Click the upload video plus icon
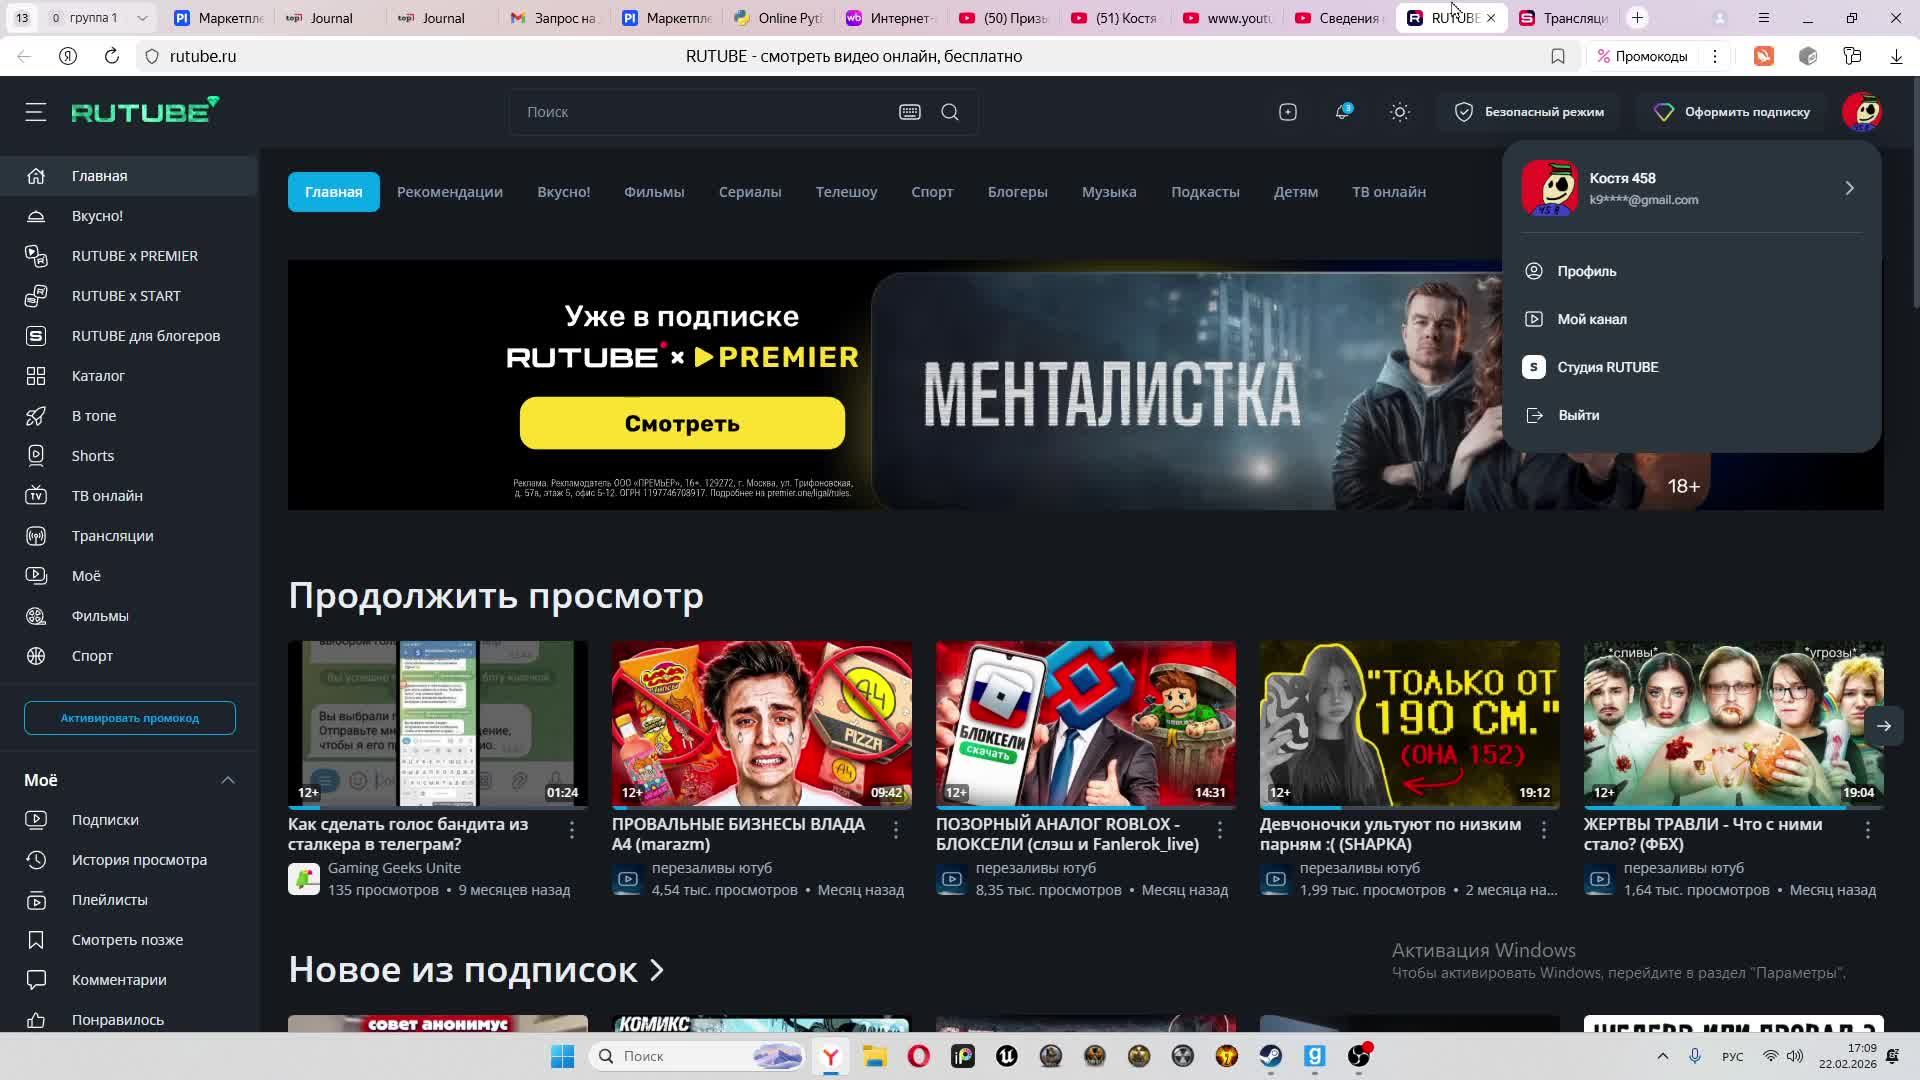This screenshot has width=1920, height=1080. tap(1288, 112)
